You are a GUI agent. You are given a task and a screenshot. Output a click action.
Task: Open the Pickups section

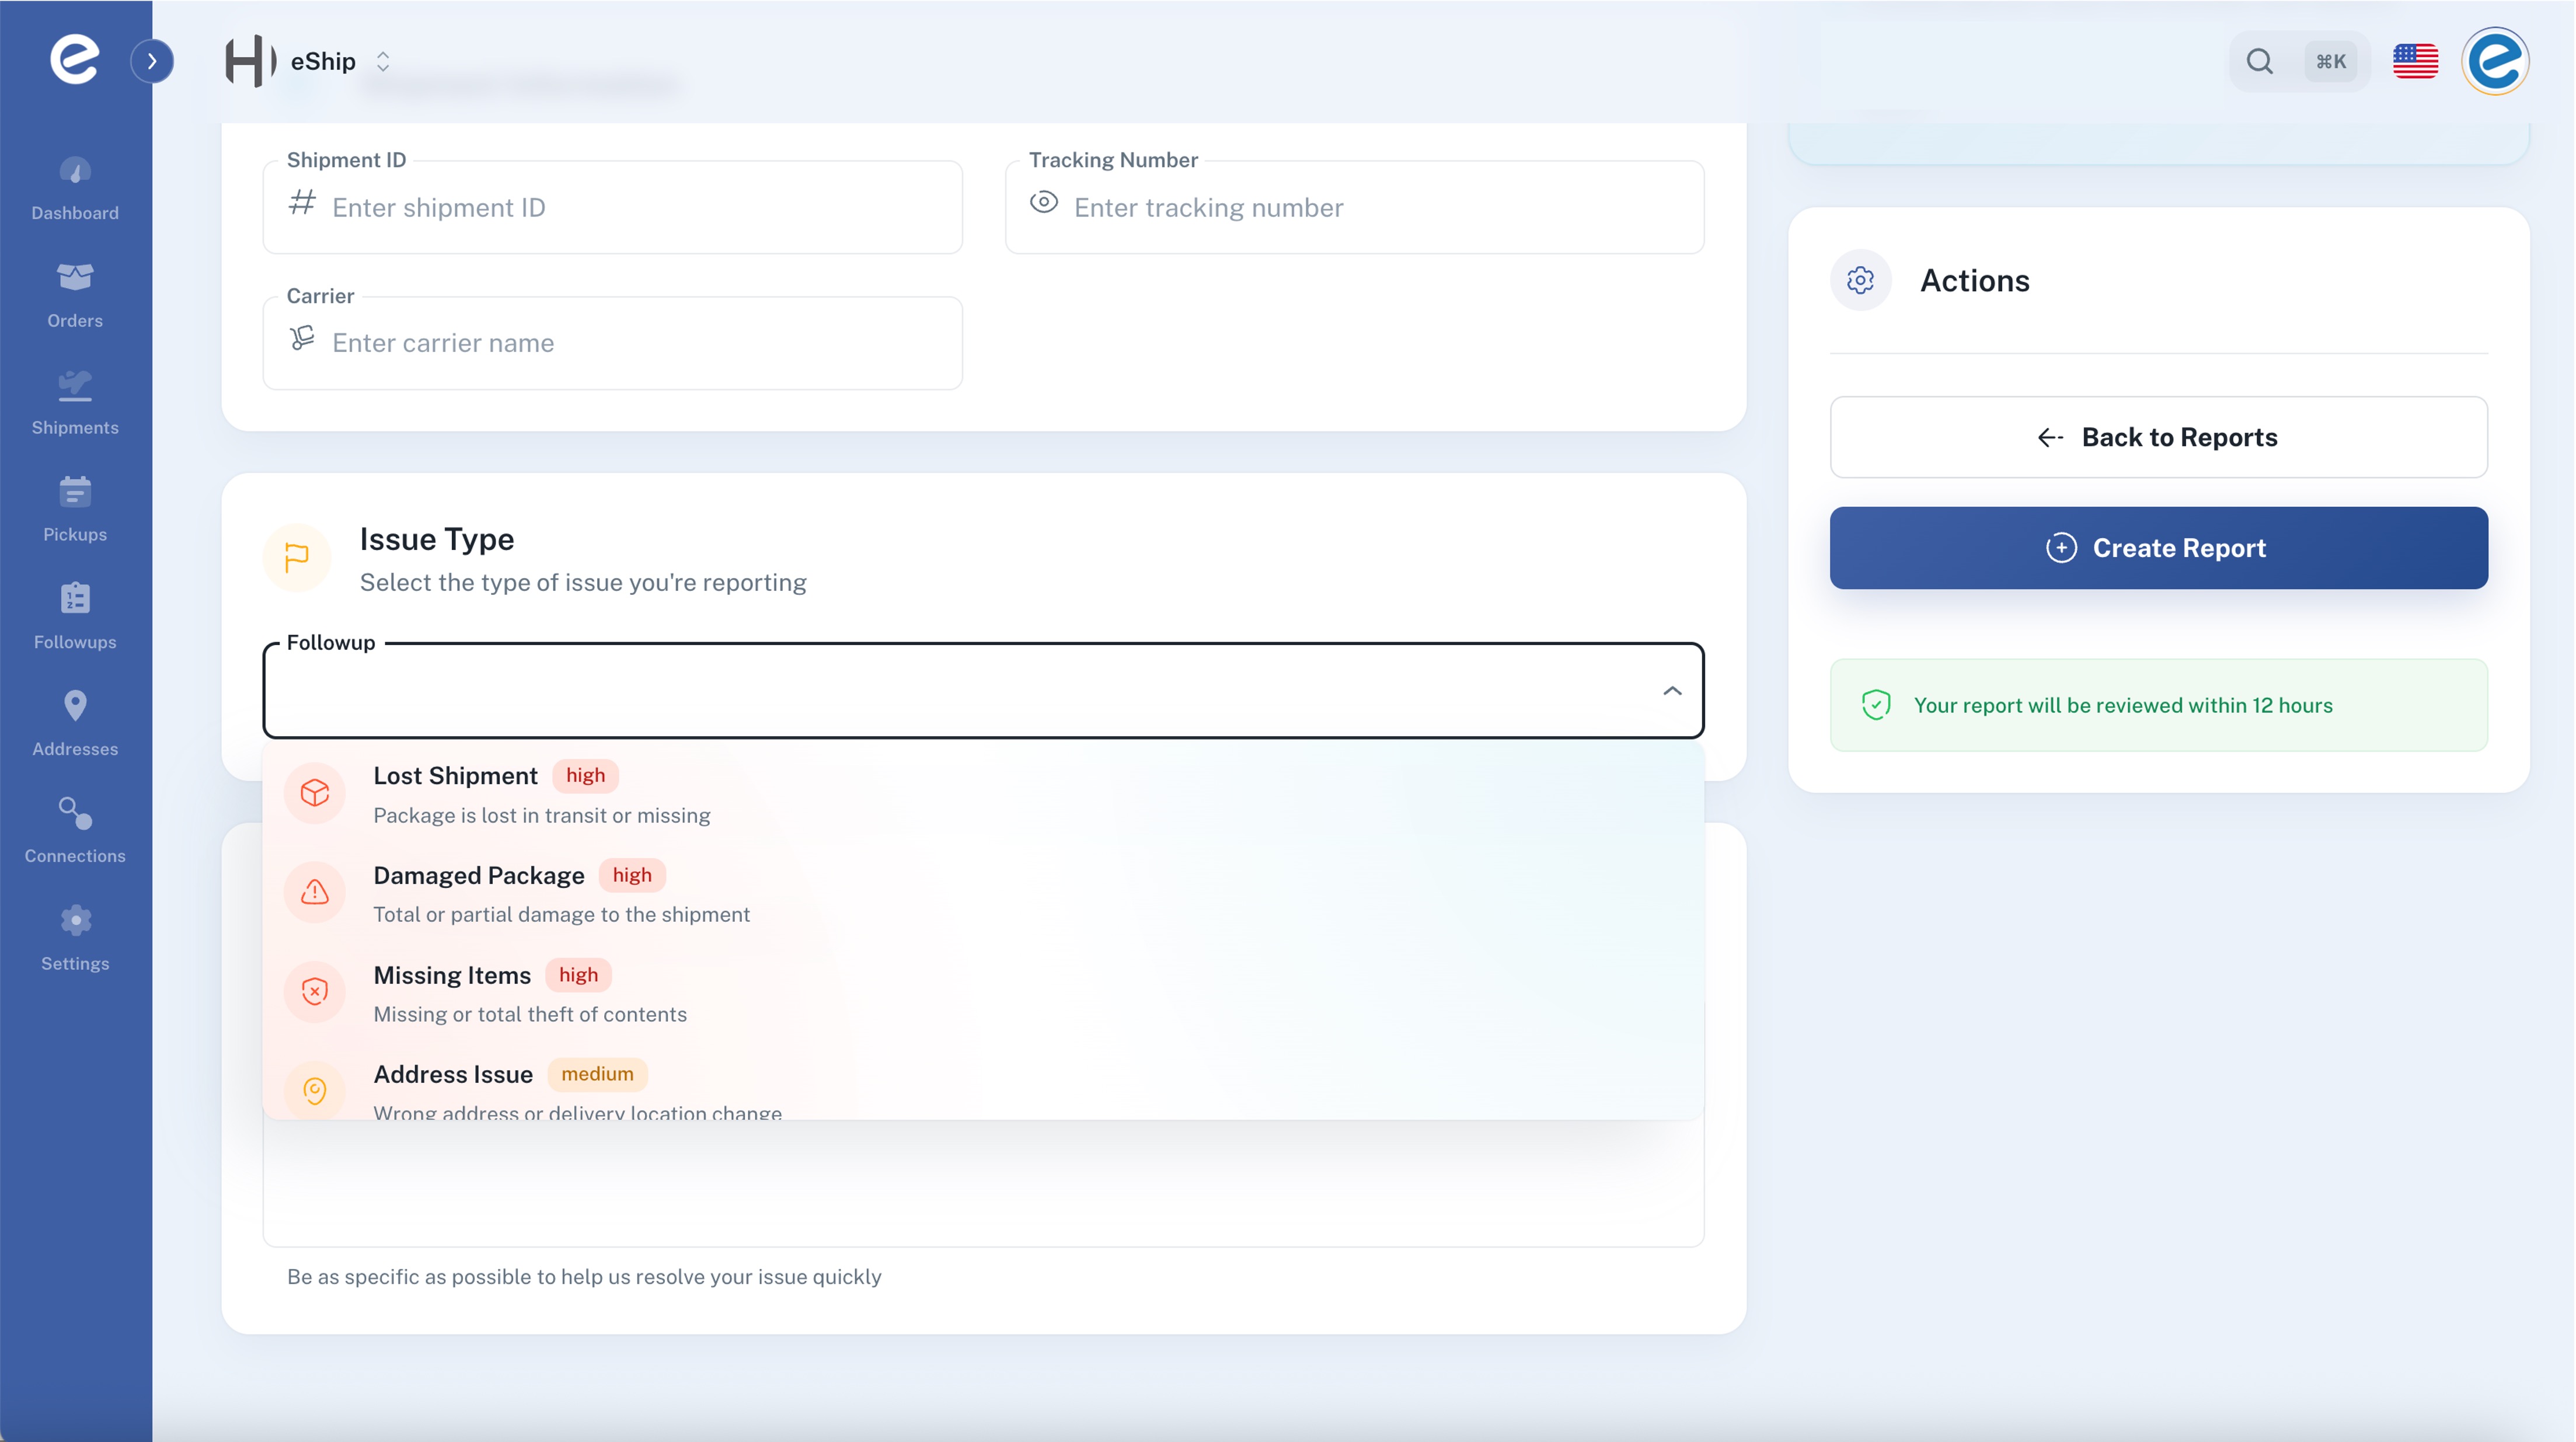[x=75, y=510]
